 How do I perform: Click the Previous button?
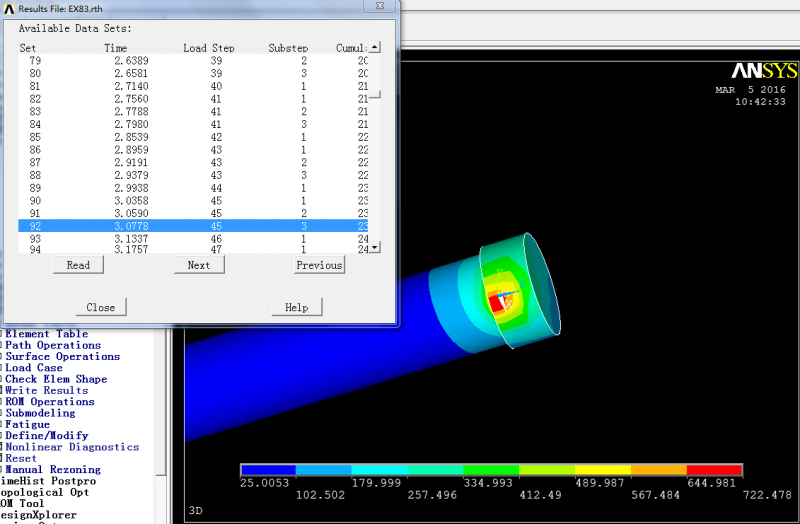(x=319, y=265)
